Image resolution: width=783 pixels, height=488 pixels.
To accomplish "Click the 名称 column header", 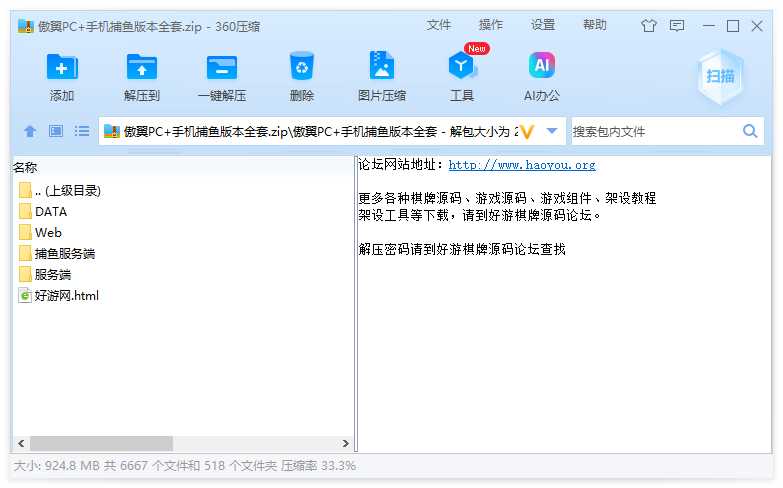I will [25, 167].
